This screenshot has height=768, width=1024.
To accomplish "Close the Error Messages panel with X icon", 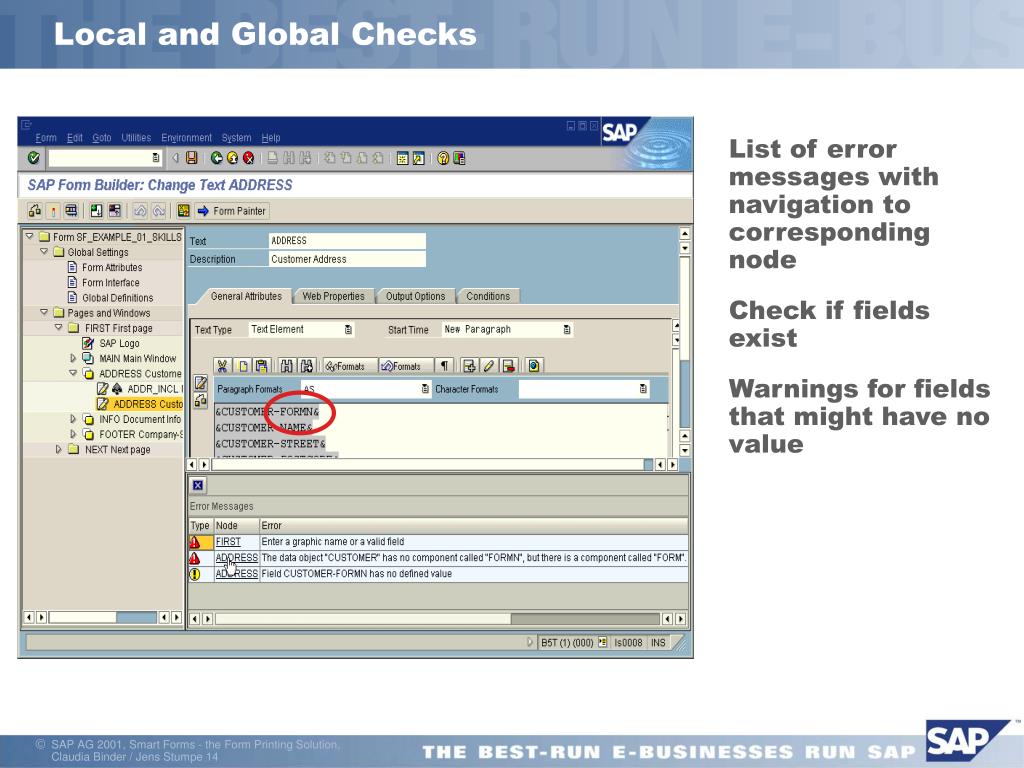I will pos(198,485).
